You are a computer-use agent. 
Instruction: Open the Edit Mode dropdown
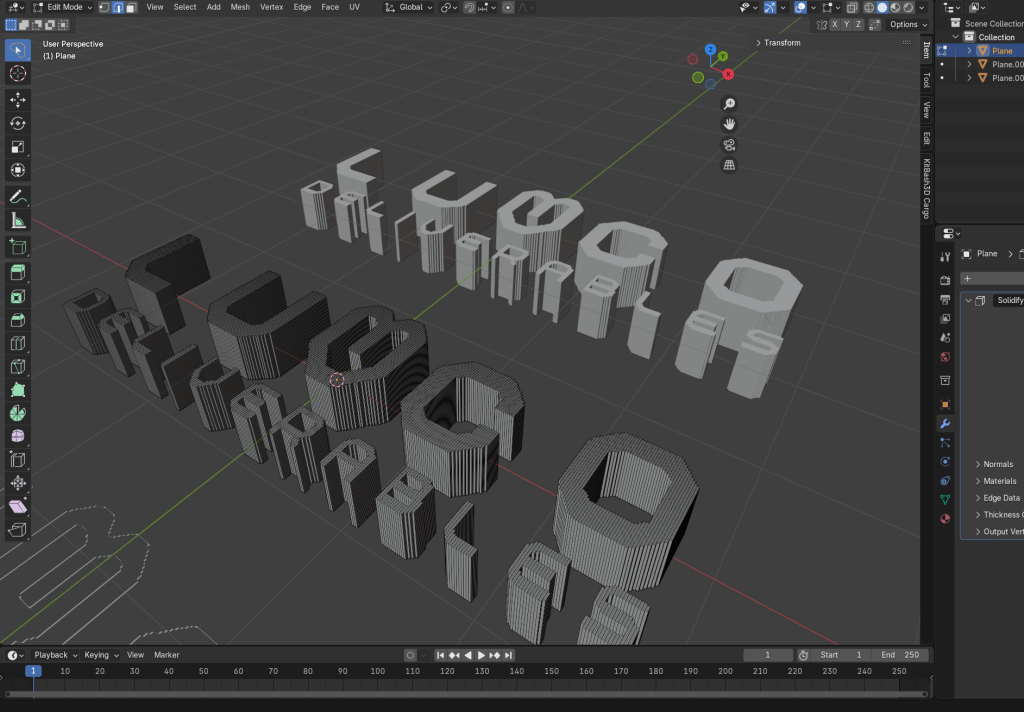coord(63,7)
